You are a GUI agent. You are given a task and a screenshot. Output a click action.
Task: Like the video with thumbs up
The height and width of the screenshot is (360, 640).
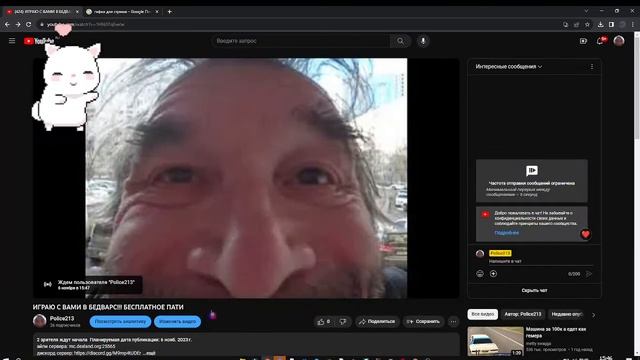coord(324,322)
